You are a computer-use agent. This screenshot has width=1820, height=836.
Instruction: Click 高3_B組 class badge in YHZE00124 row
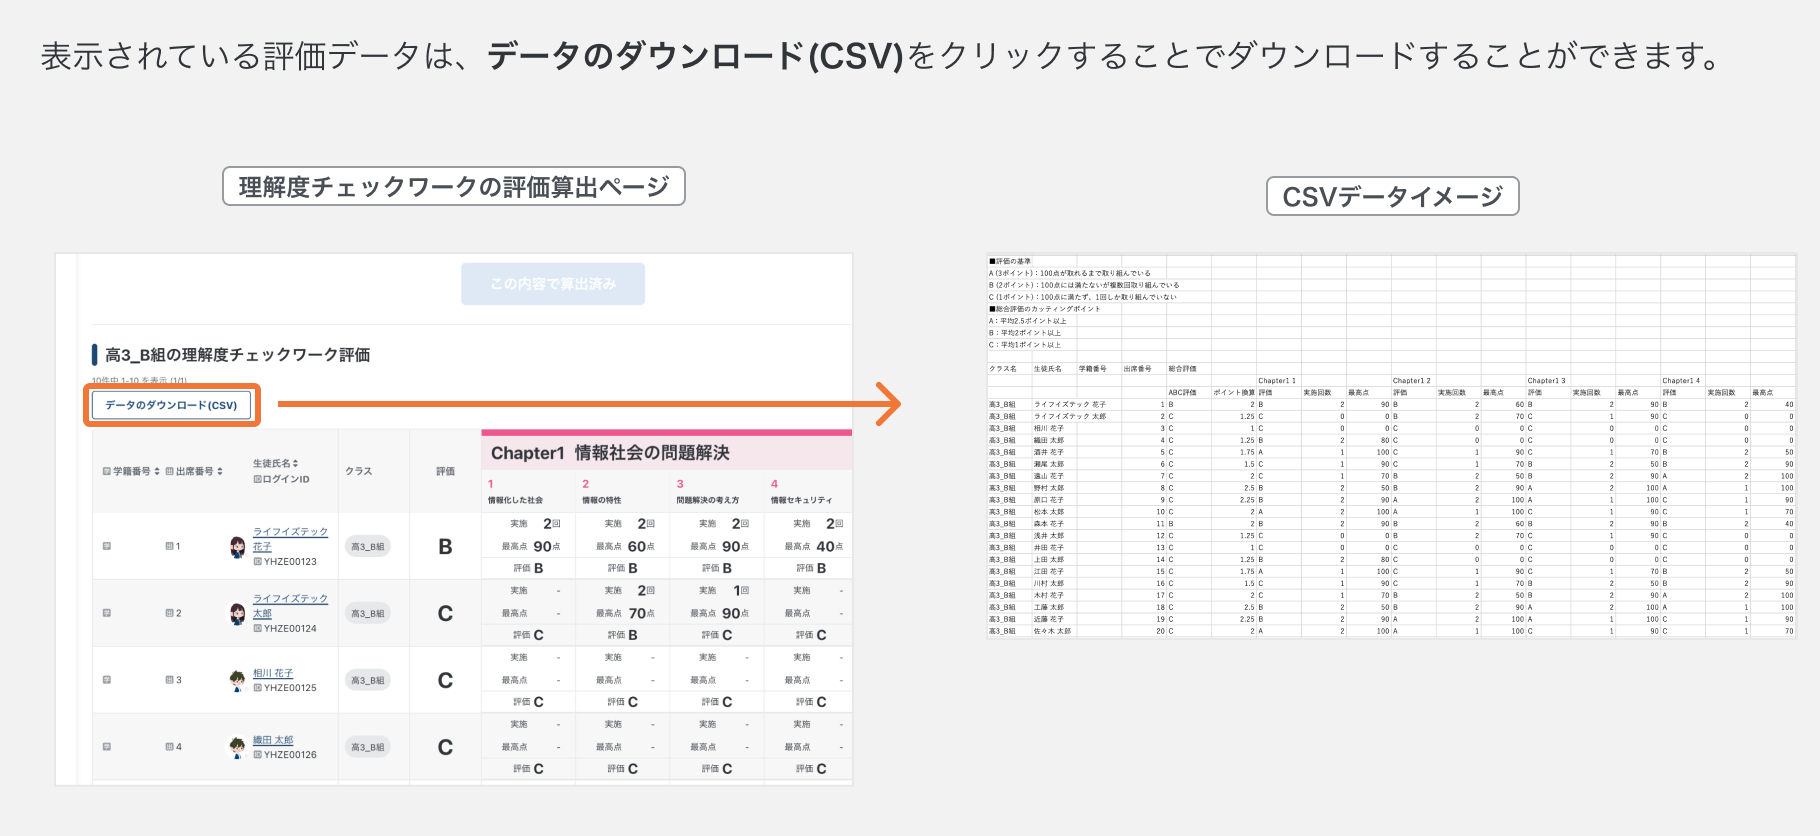point(368,613)
